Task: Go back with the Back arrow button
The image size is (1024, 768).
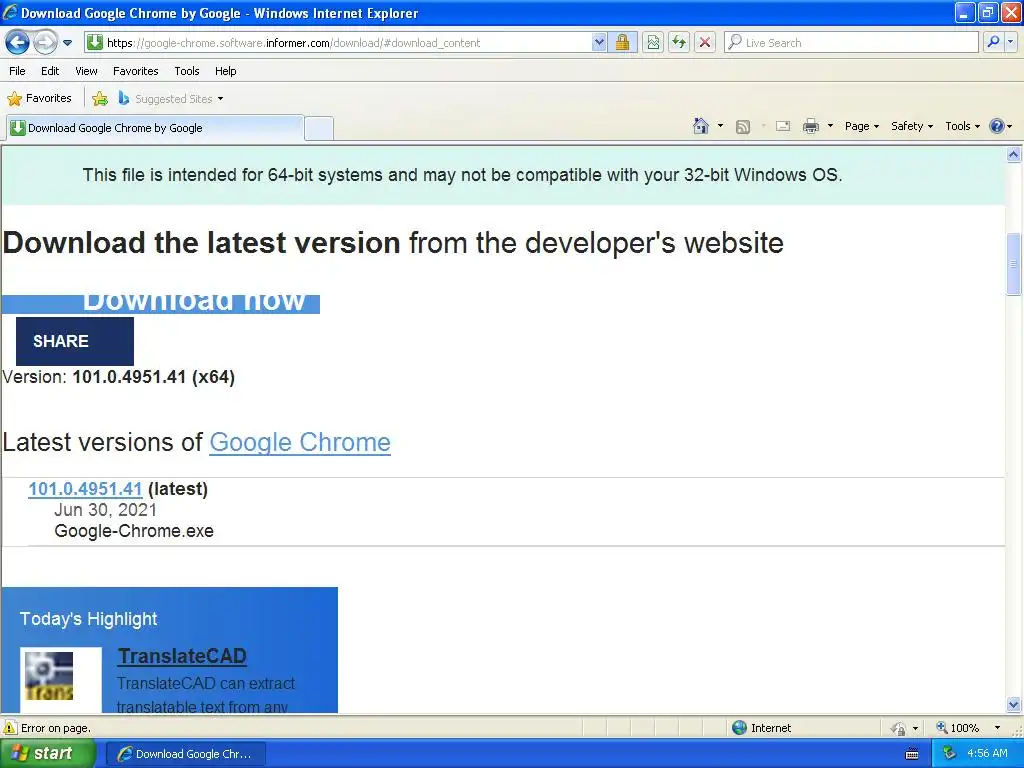Action: pos(18,43)
